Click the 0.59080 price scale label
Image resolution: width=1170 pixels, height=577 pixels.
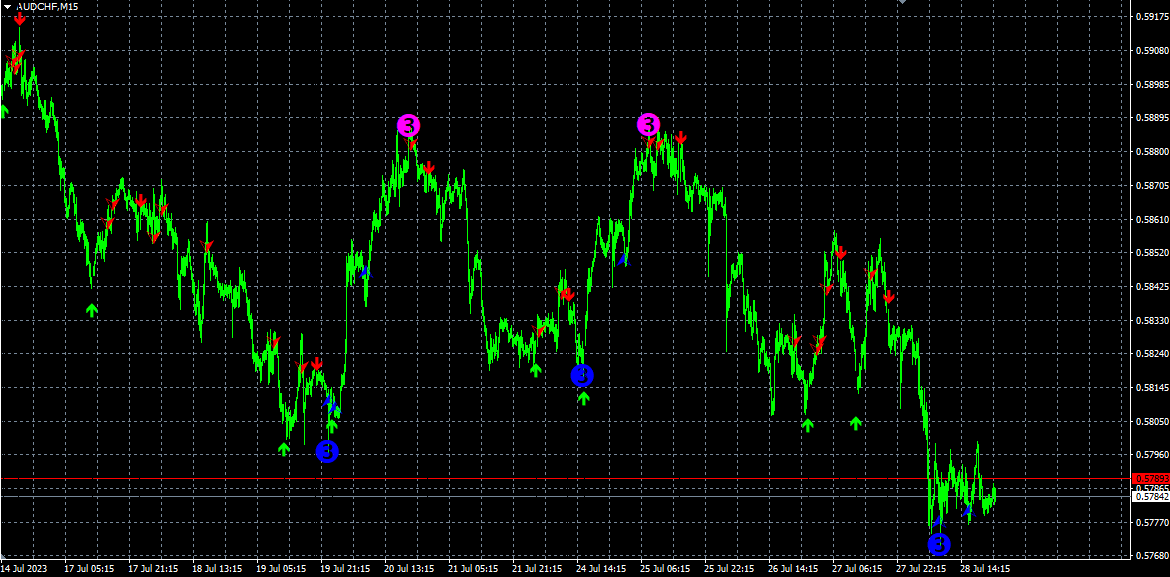(1151, 50)
